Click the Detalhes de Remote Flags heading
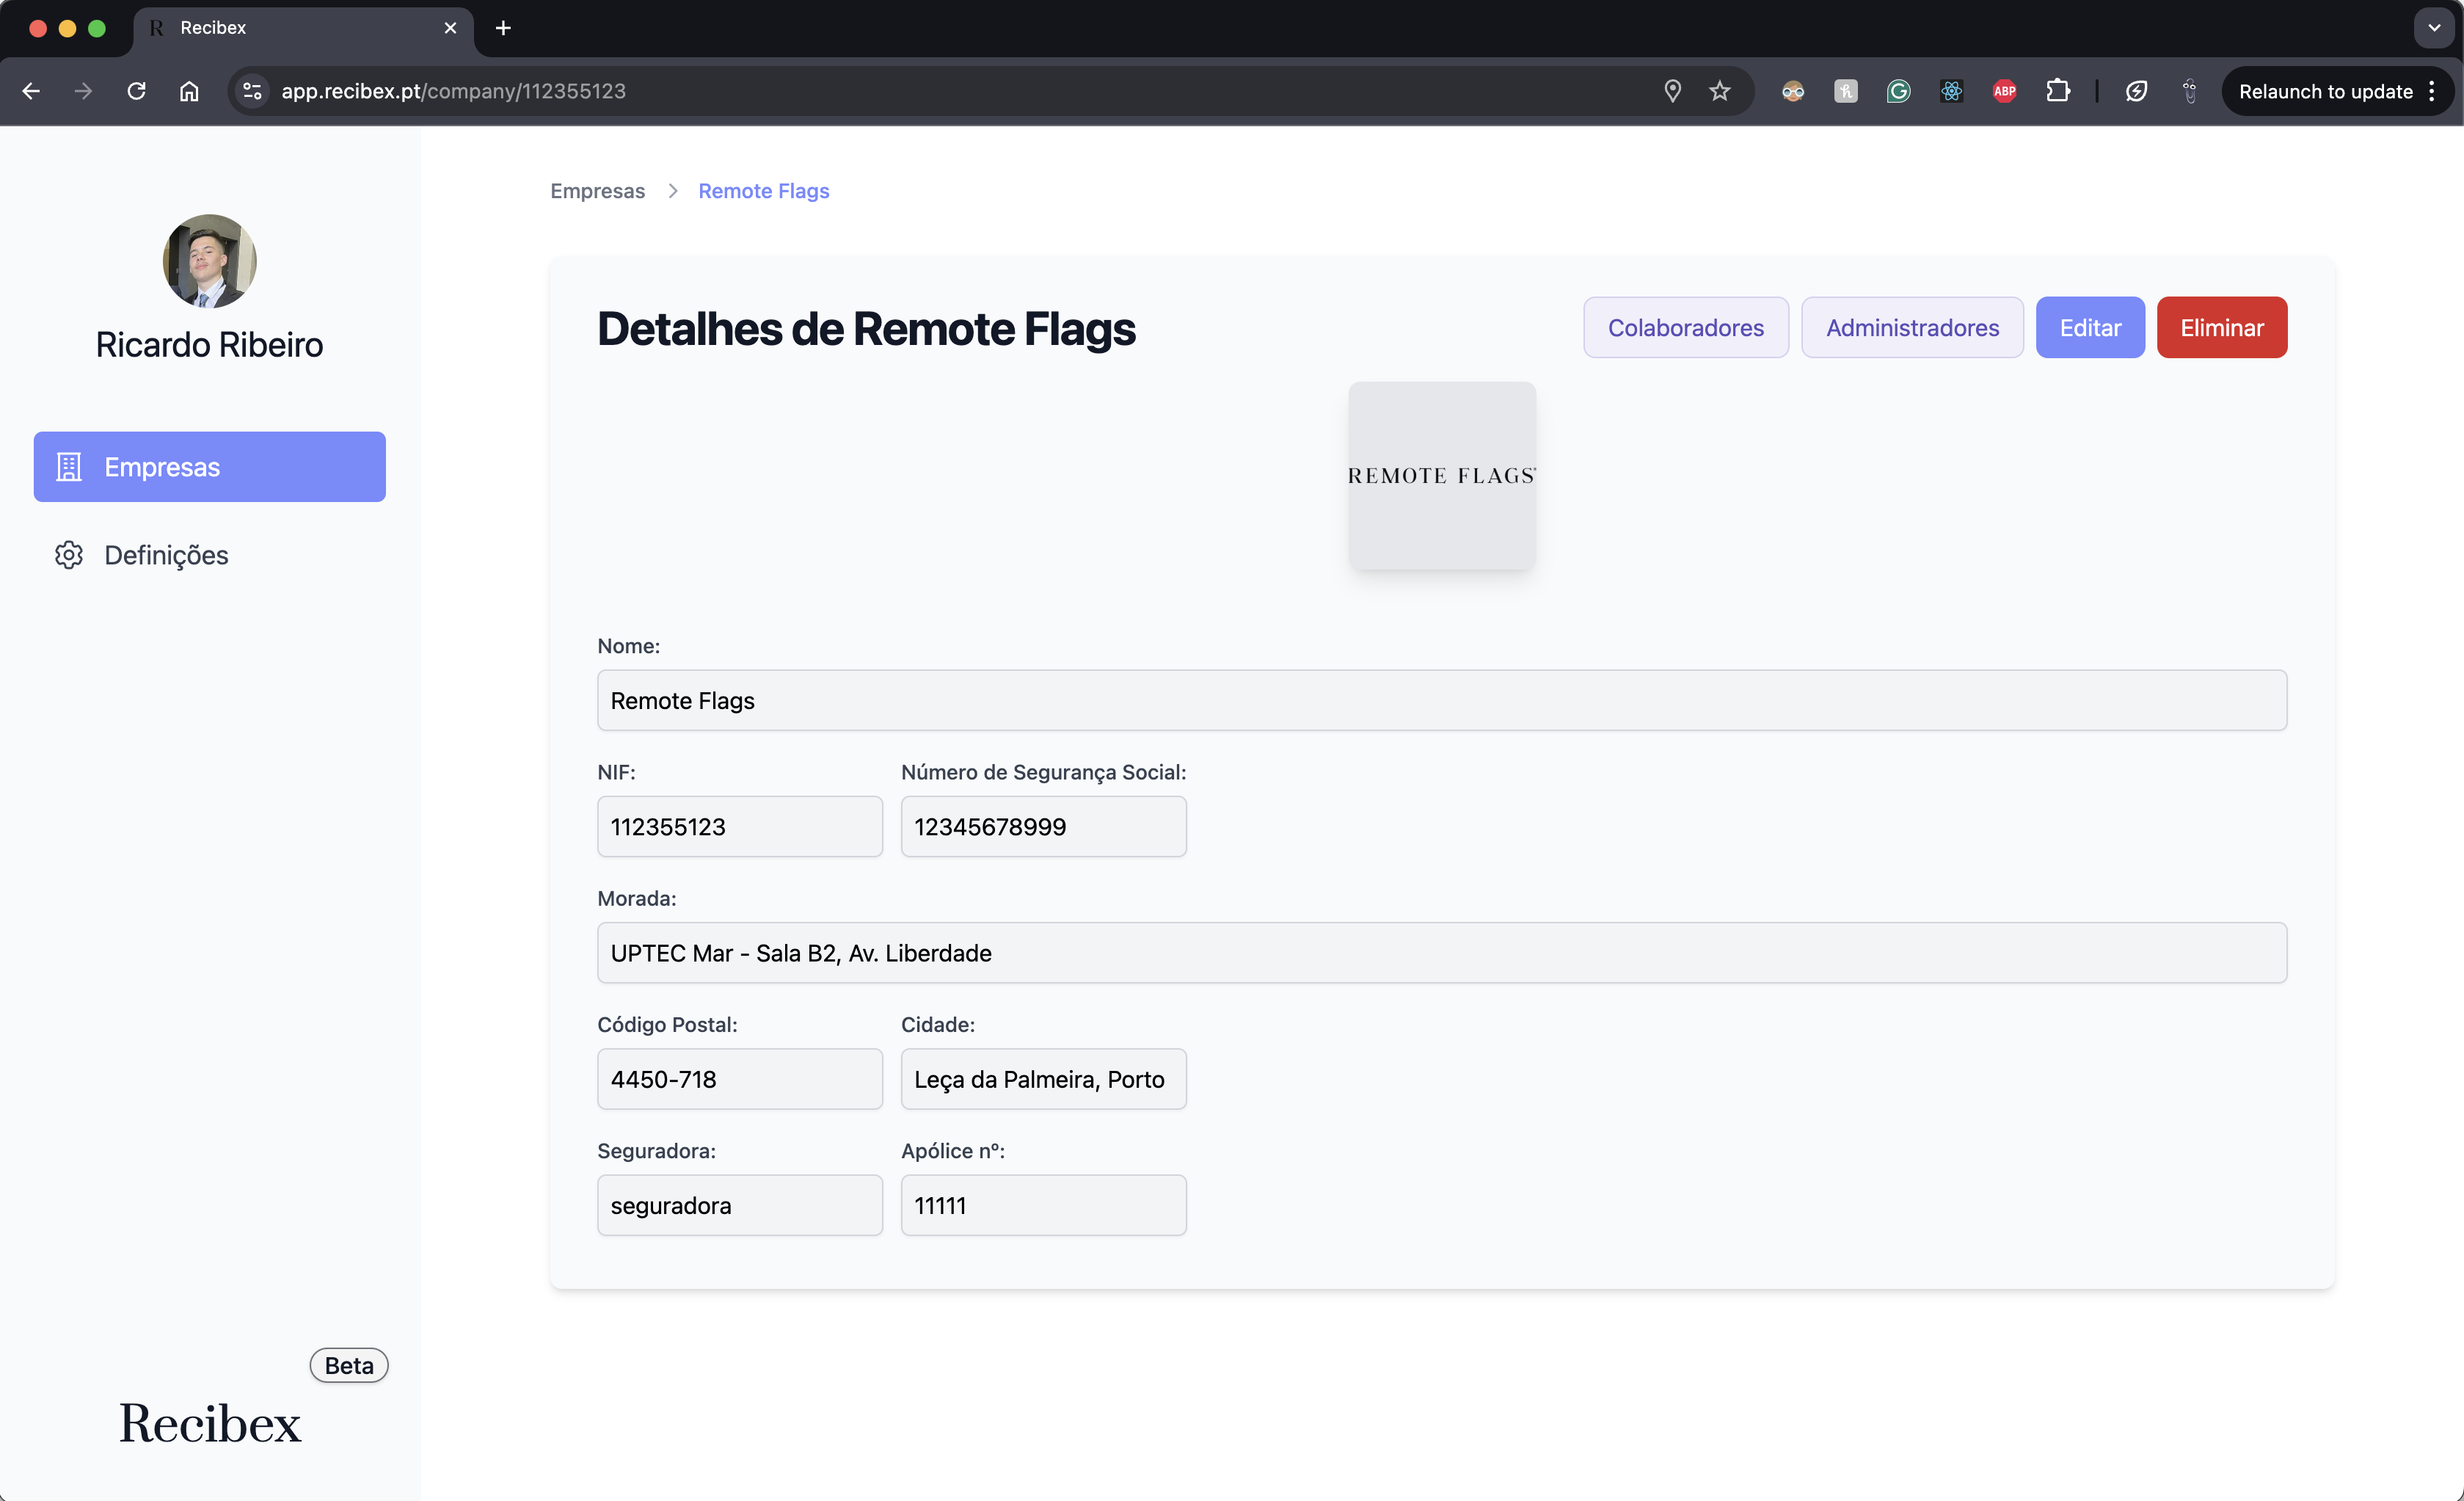The height and width of the screenshot is (1501, 2464). click(x=866, y=329)
